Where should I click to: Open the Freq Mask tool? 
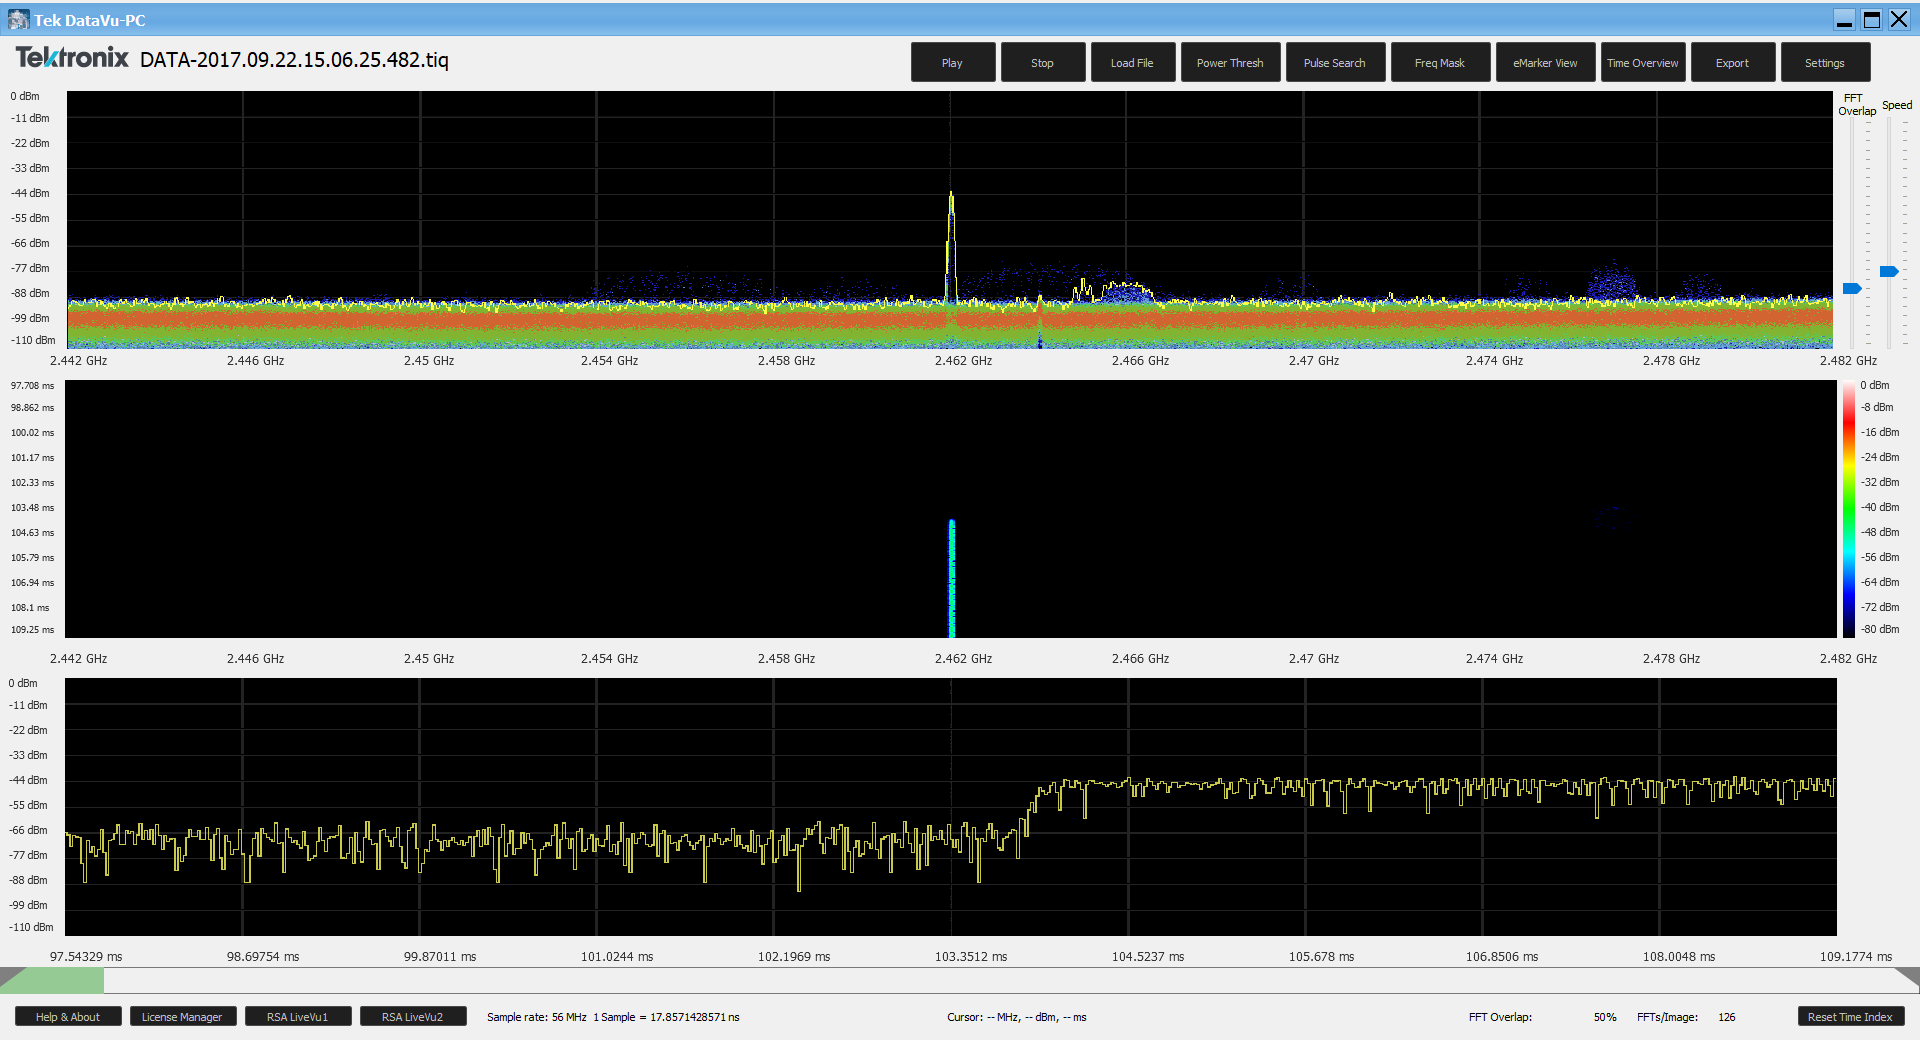(1440, 62)
